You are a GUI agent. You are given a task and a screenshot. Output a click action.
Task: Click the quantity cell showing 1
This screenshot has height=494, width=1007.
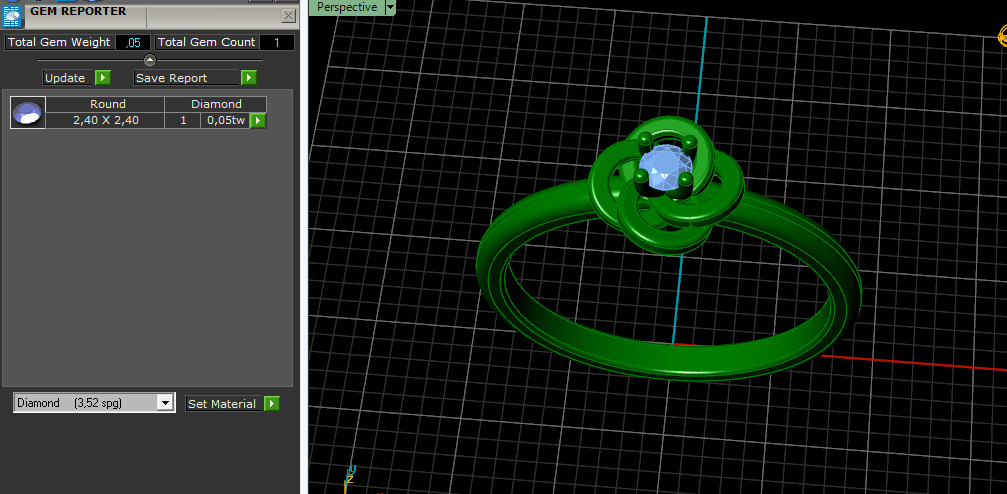pyautogui.click(x=183, y=120)
